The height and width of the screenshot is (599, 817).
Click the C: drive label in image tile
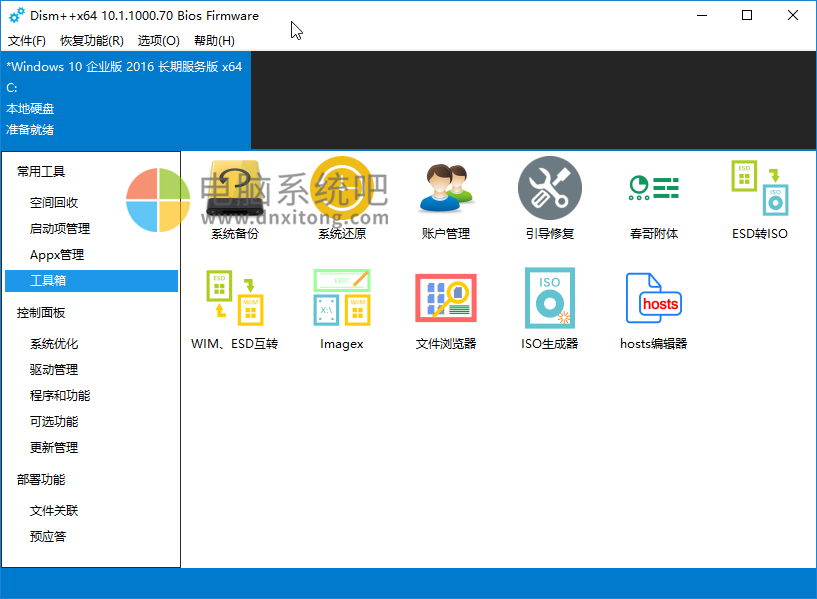coord(11,88)
